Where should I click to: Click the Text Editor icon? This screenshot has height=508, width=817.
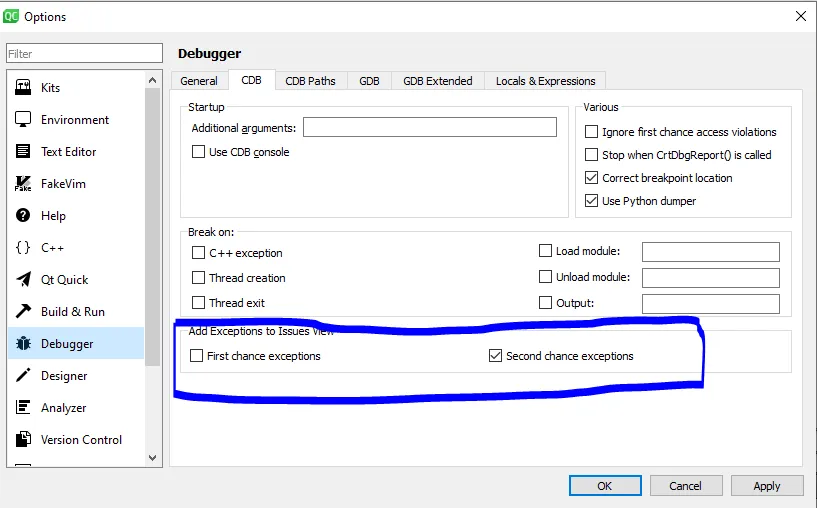click(x=23, y=151)
